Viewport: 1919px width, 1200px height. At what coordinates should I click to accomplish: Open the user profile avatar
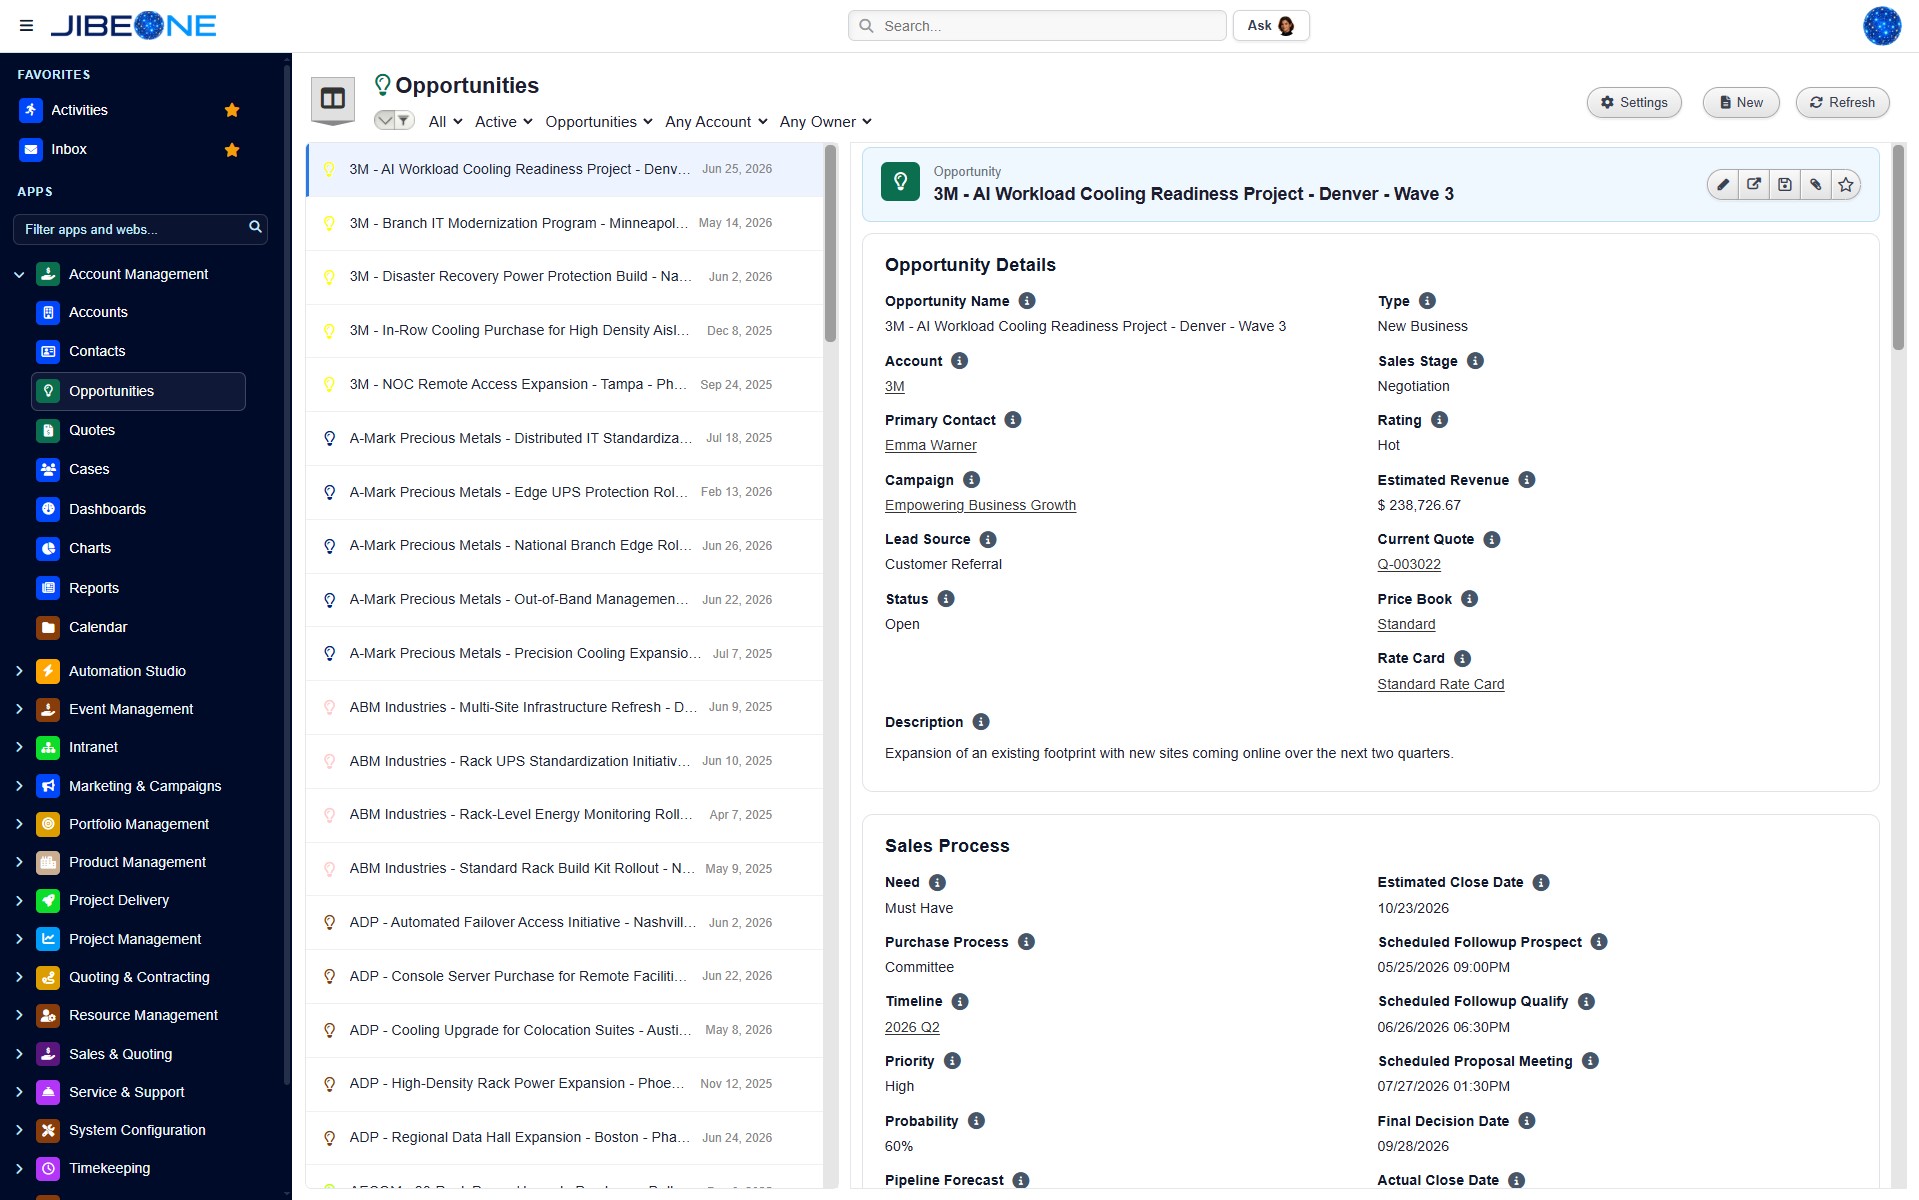click(x=1881, y=26)
